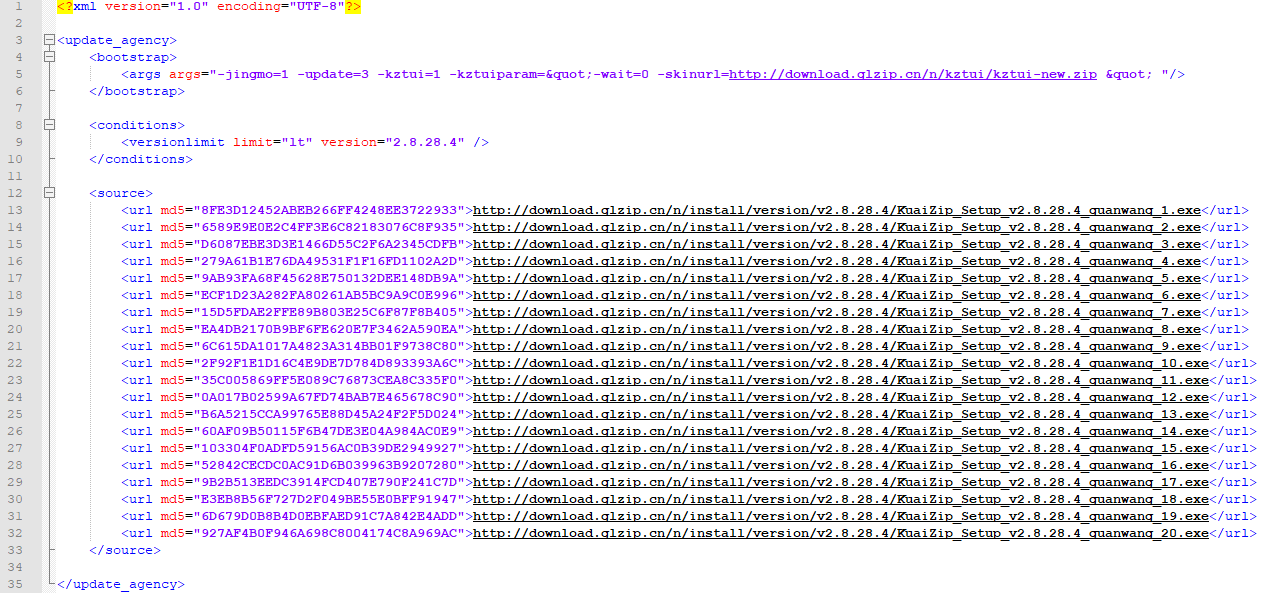Collapse the bootstrap section fold marker
The image size is (1262, 593).
coord(50,58)
